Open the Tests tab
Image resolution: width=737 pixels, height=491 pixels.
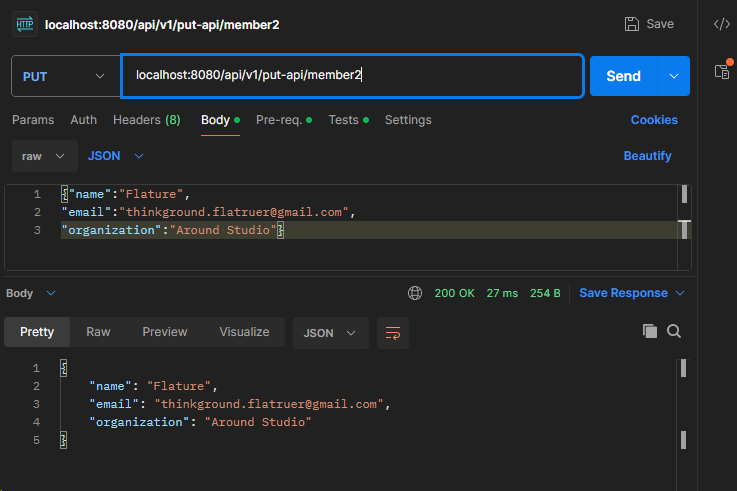click(349, 120)
